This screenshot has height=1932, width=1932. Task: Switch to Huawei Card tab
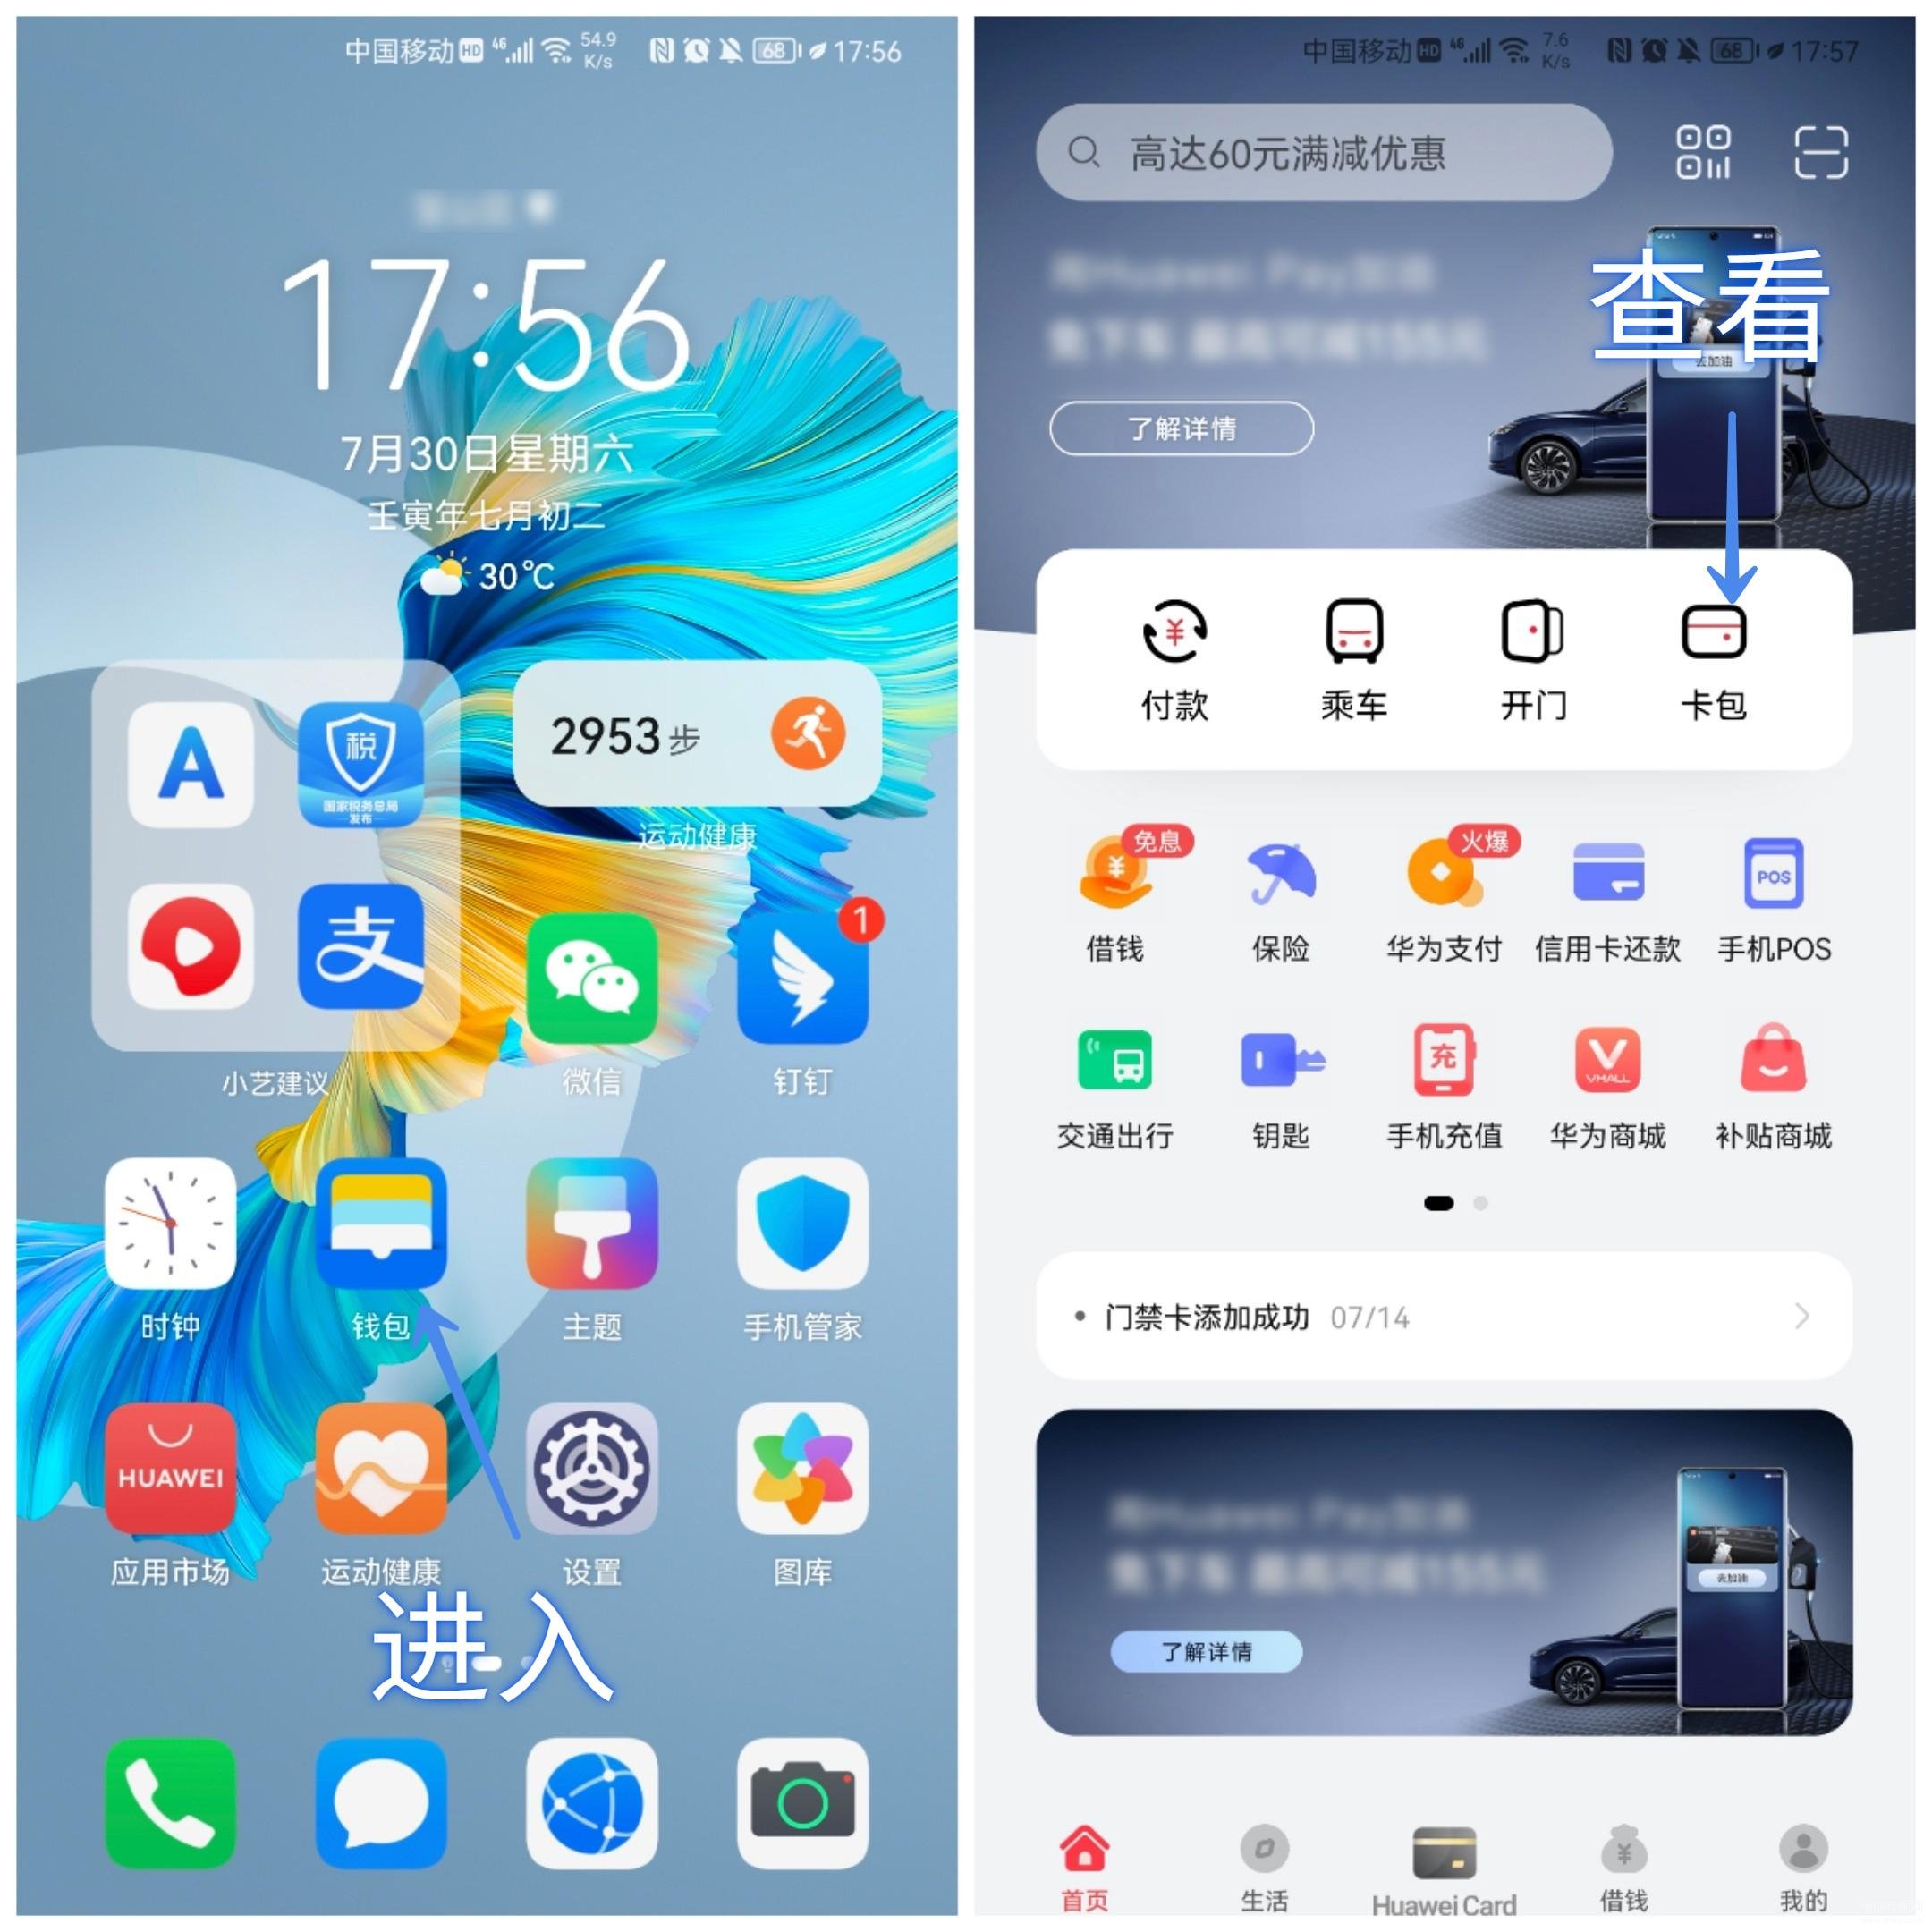1449,1872
